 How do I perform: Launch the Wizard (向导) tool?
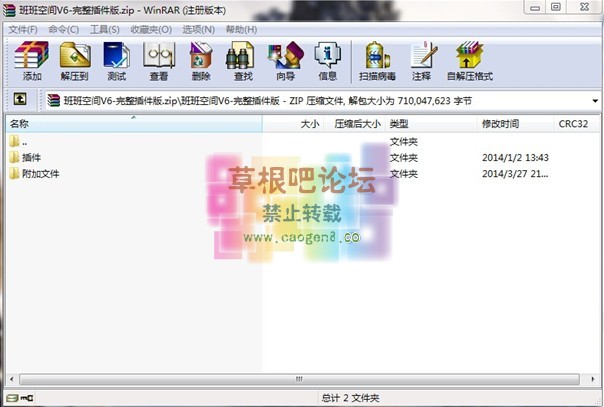pyautogui.click(x=285, y=61)
